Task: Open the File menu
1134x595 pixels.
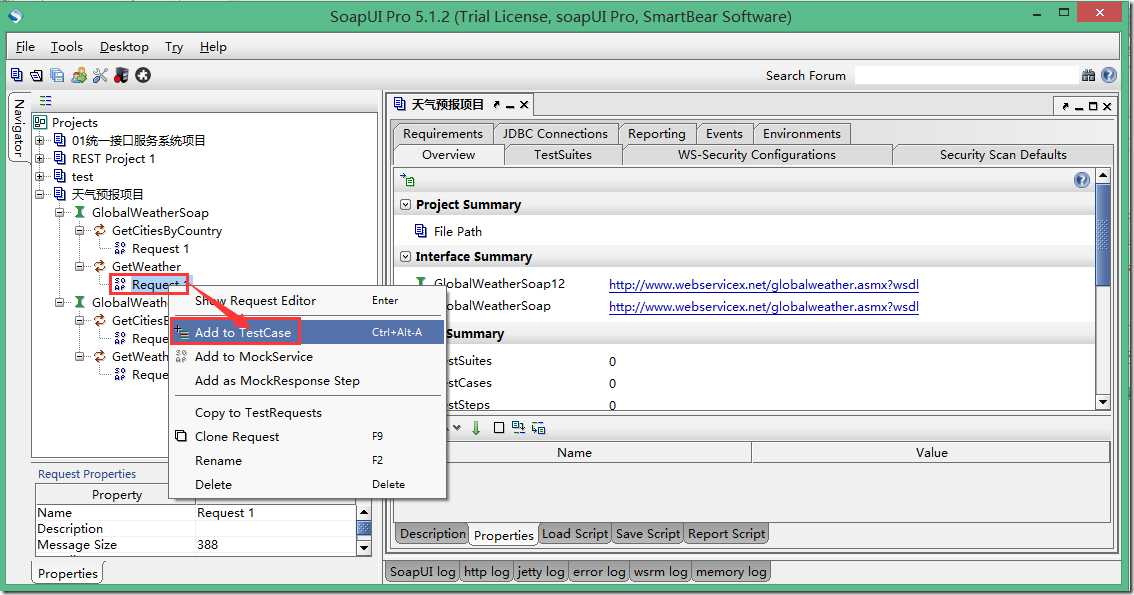Action: [x=25, y=46]
